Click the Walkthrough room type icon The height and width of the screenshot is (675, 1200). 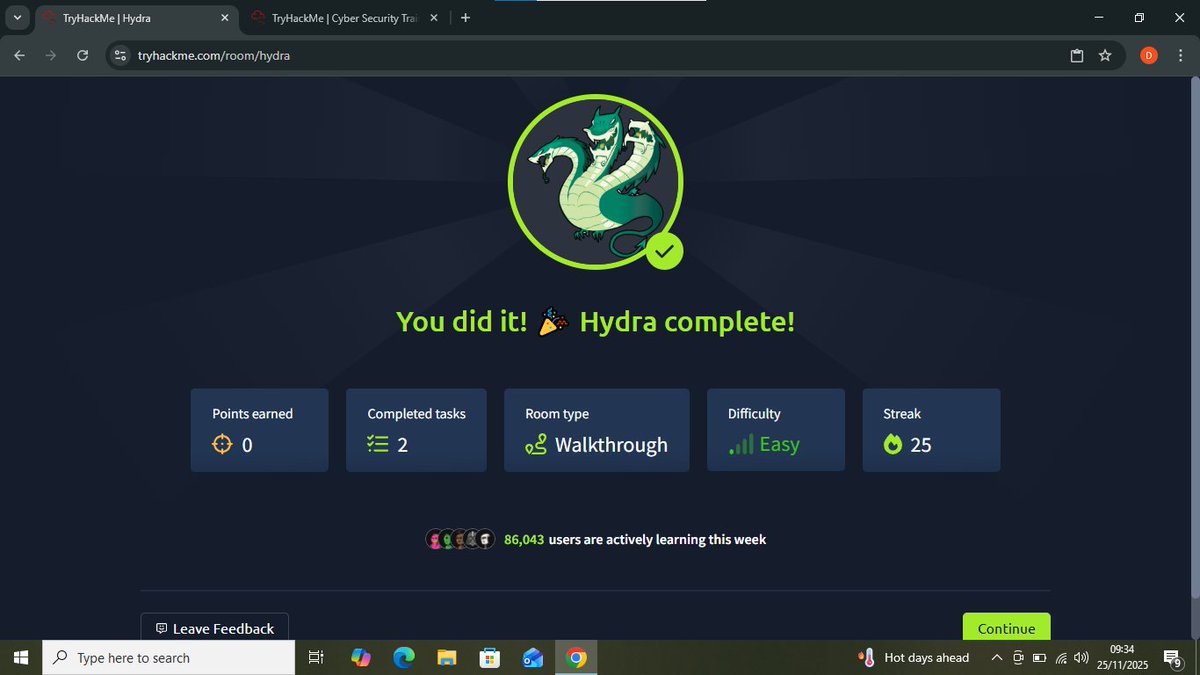tap(533, 446)
